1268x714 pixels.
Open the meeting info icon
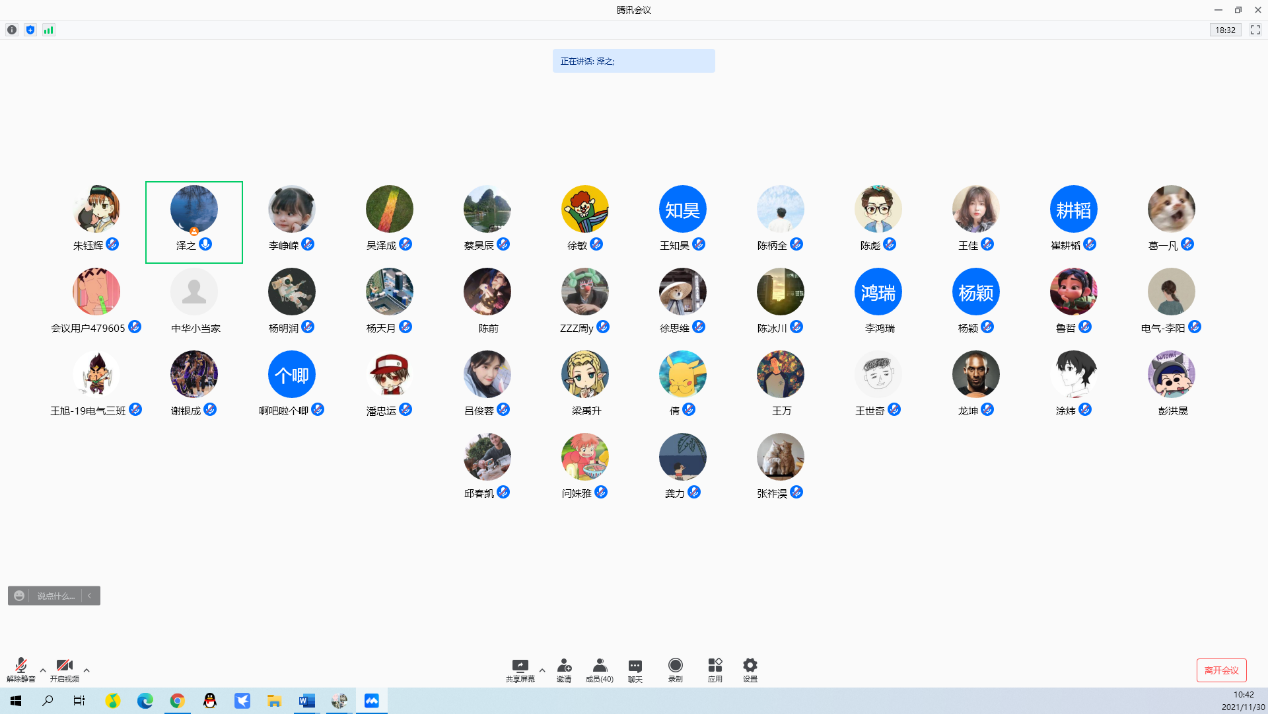[x=12, y=30]
